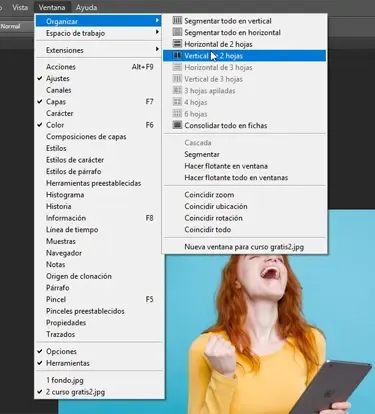
Task: Expand the Organizar submenu arrow
Action: click(157, 21)
